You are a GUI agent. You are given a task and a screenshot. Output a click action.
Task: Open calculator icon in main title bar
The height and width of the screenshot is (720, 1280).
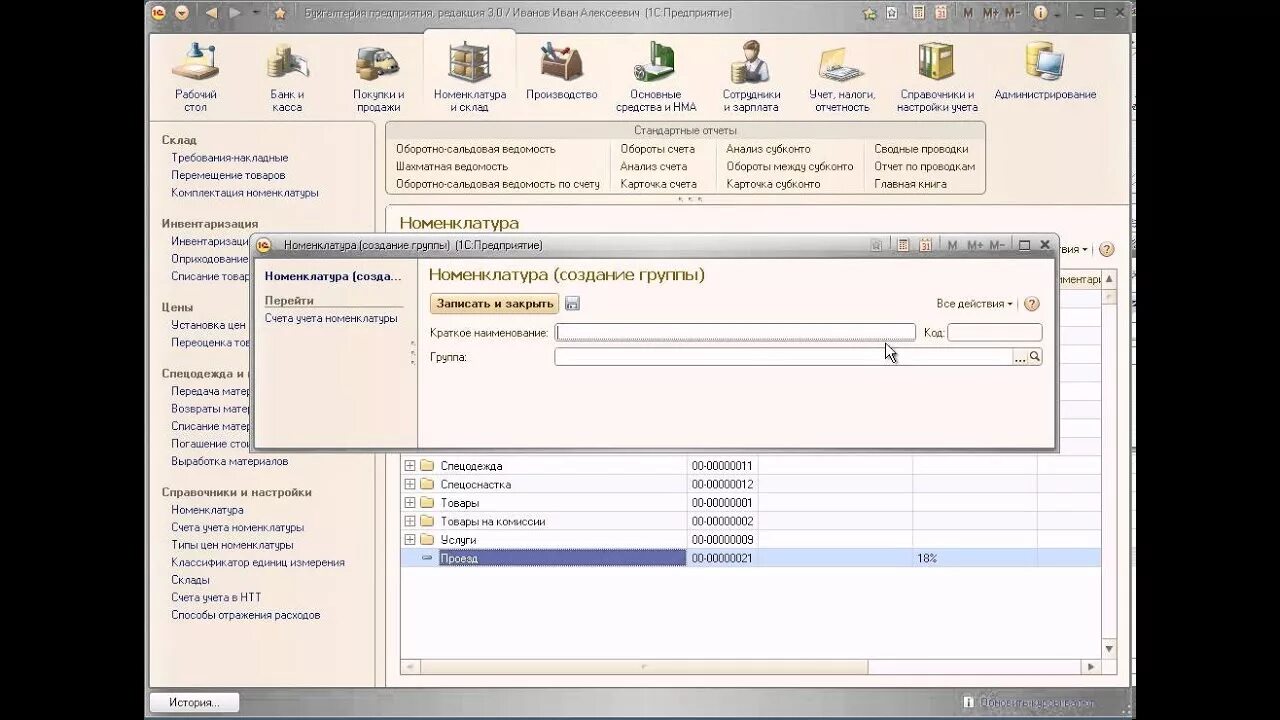(918, 13)
